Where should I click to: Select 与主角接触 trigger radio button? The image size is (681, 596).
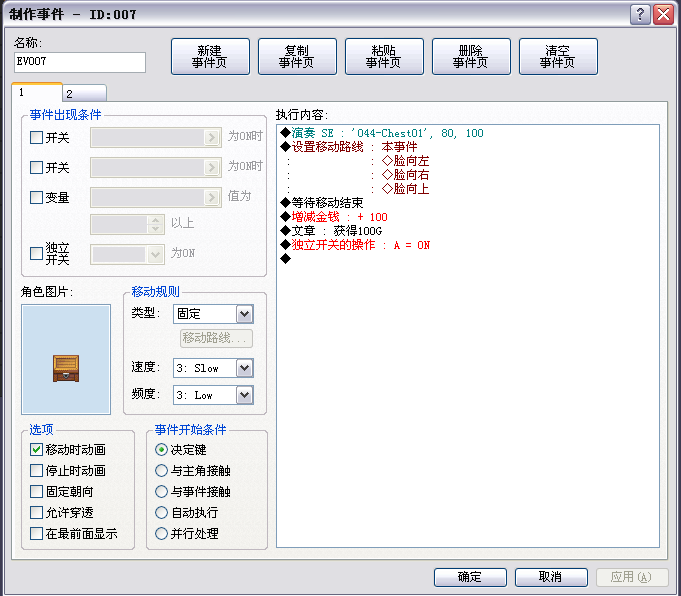pyautogui.click(x=161, y=470)
